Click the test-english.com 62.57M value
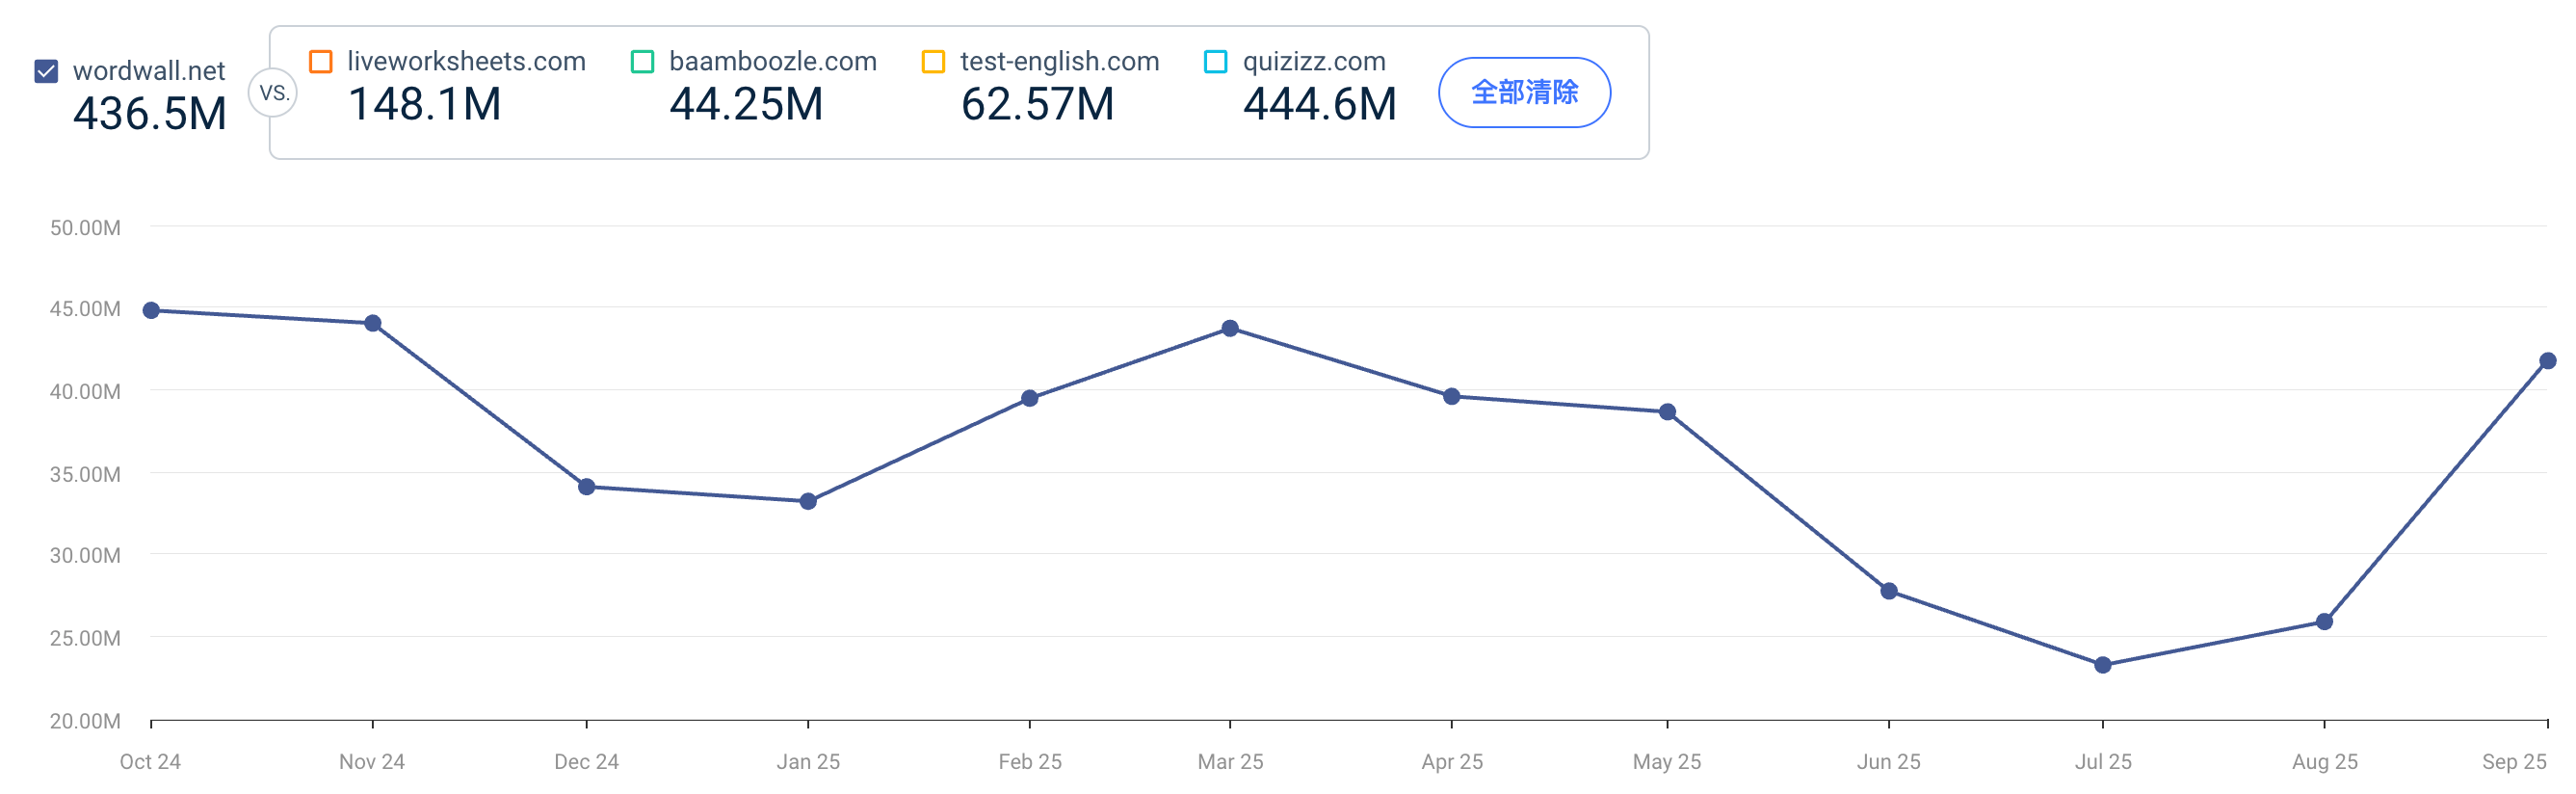Viewport: 2576px width, 794px height. 1037,104
